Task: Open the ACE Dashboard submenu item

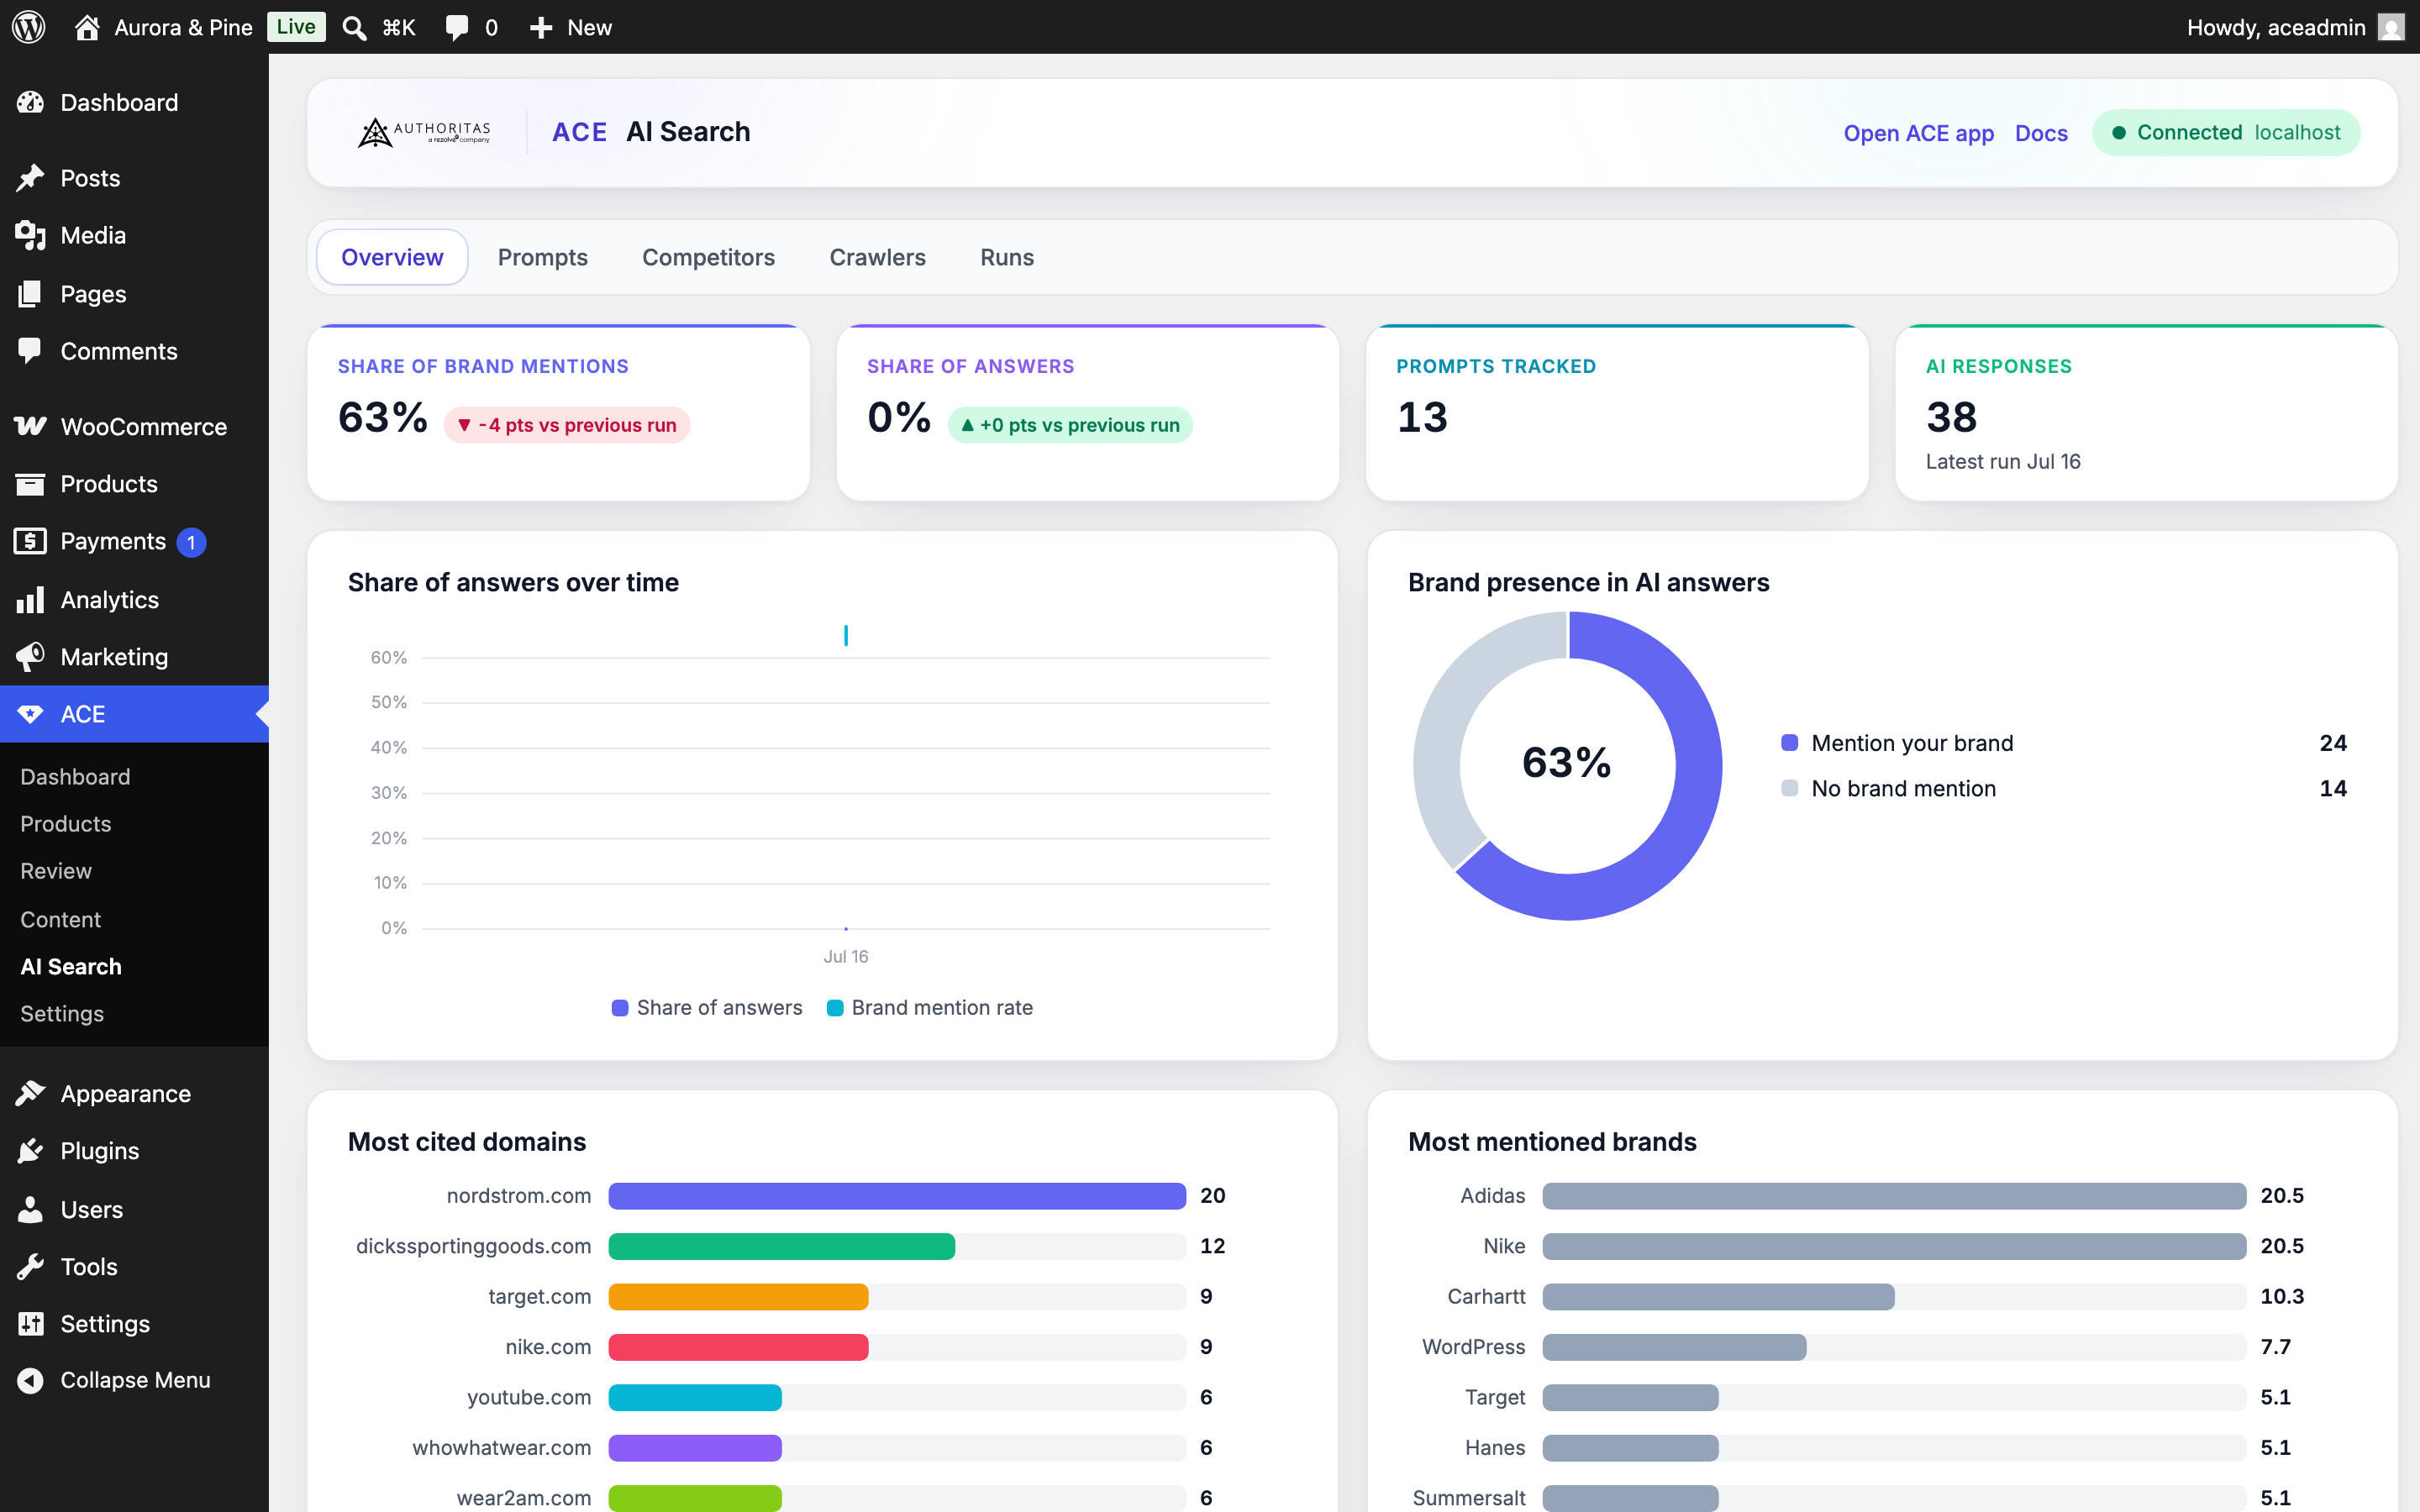Action: pos(75,777)
